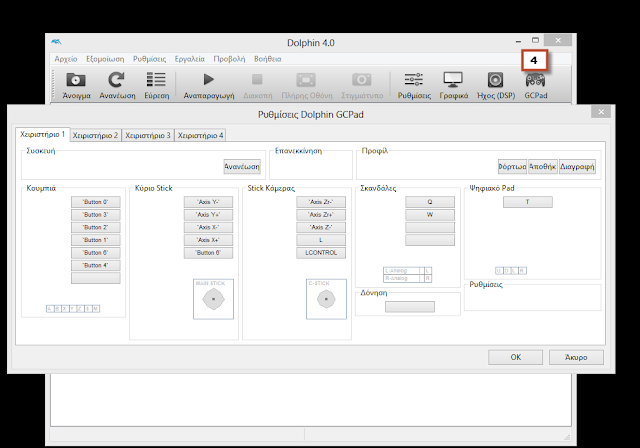This screenshot has width=640, height=448.
Task: Click the 'Axis X-' mapping button
Action: click(208, 227)
